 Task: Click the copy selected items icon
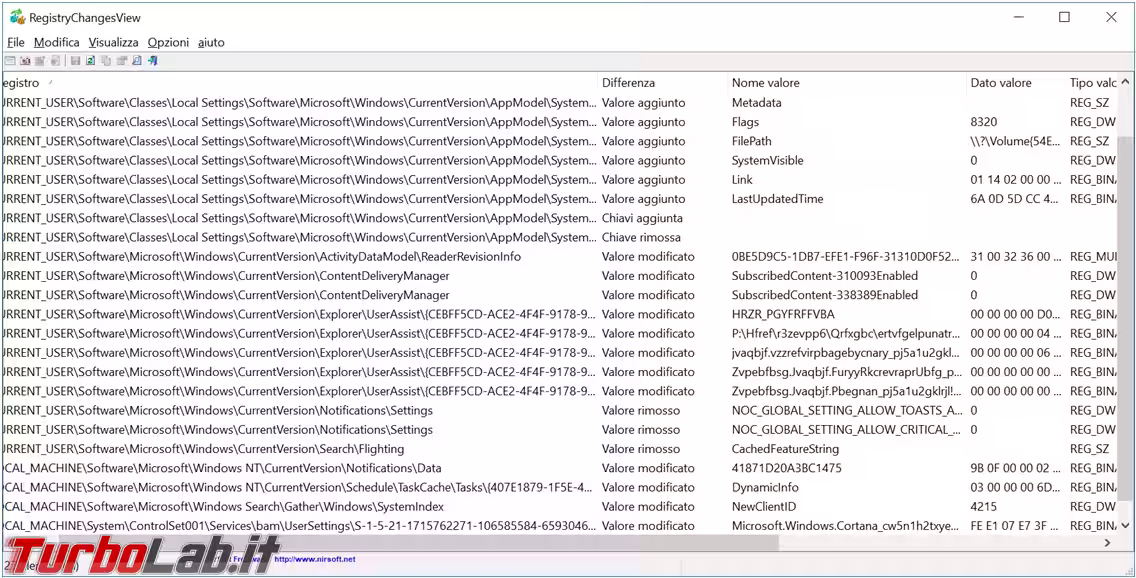(106, 61)
